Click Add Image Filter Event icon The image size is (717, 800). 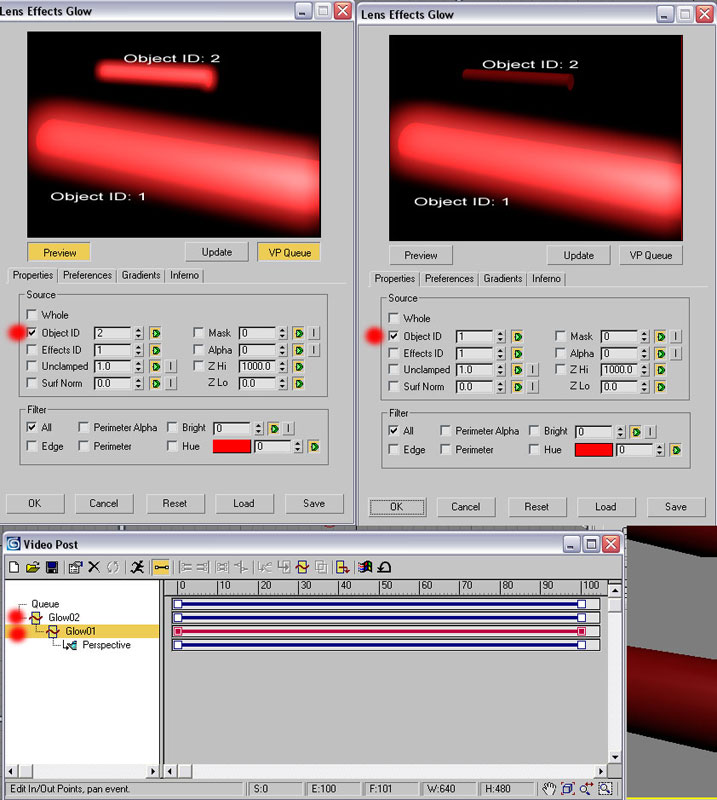click(x=302, y=567)
